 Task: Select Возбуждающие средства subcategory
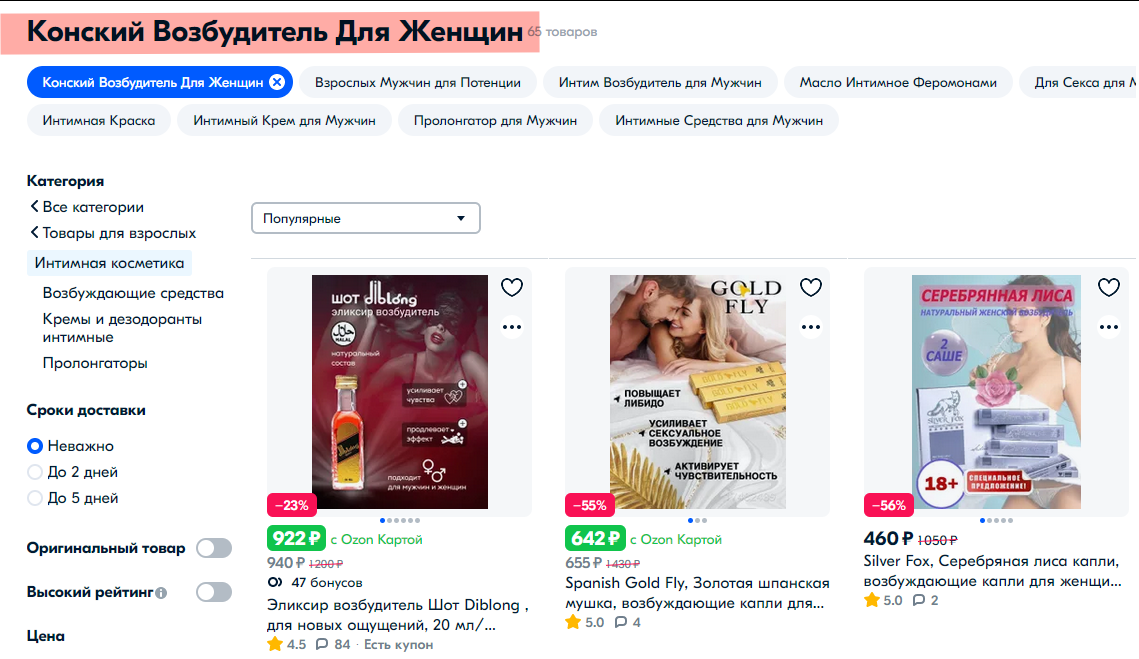point(133,293)
